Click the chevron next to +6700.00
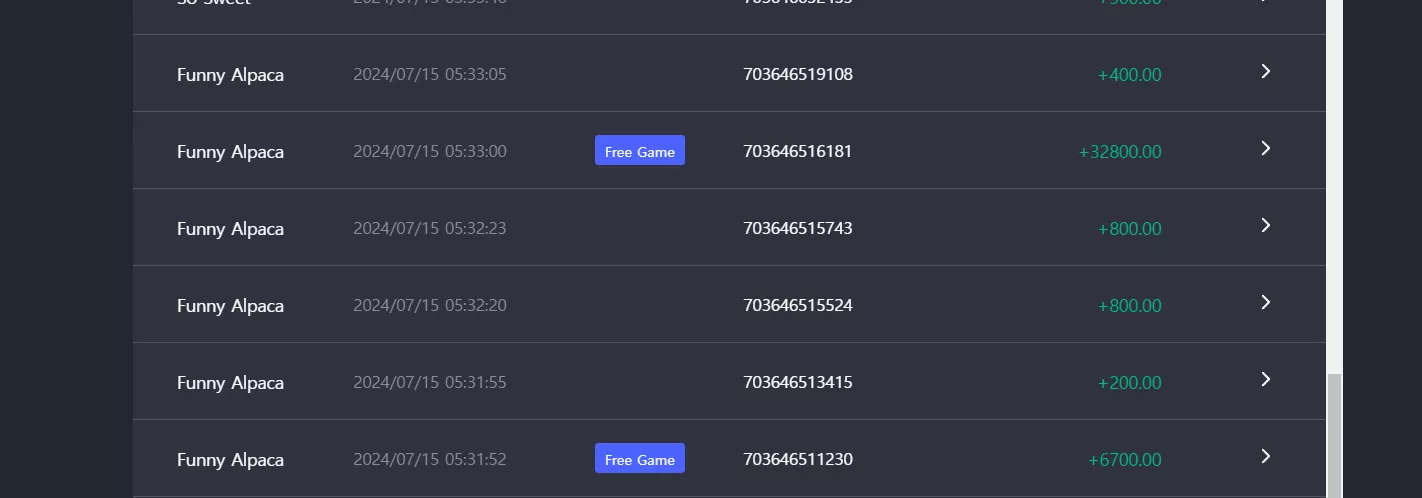The width and height of the screenshot is (1422, 498). click(1265, 457)
